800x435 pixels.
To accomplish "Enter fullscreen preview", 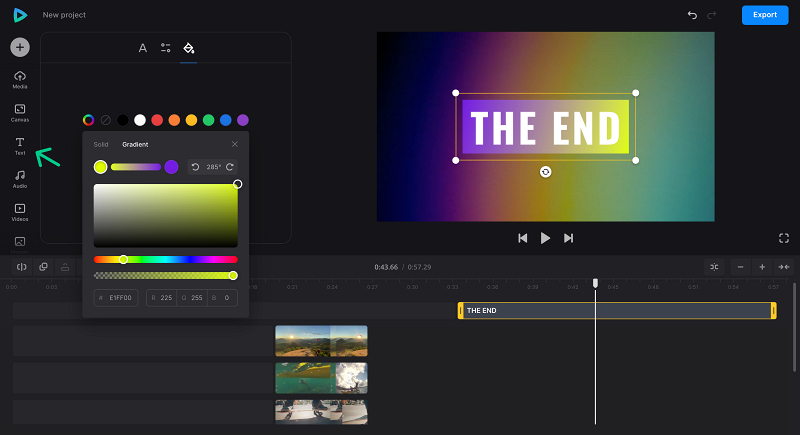I will click(784, 238).
